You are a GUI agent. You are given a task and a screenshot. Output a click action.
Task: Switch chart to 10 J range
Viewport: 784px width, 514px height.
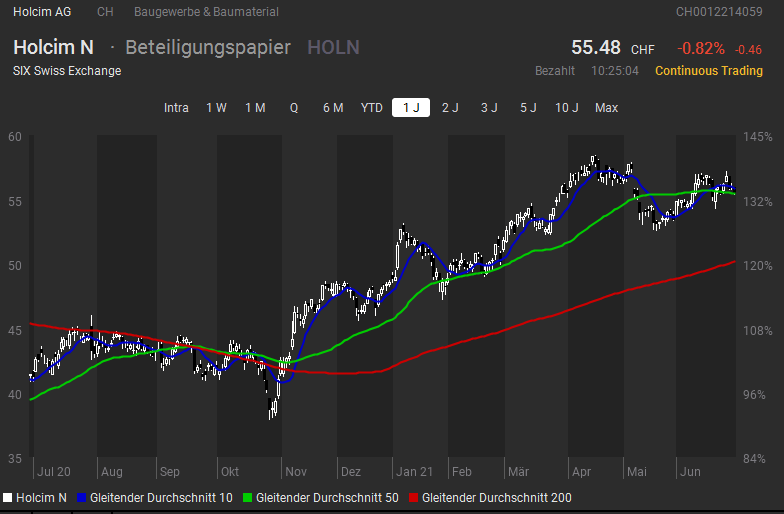click(x=566, y=108)
